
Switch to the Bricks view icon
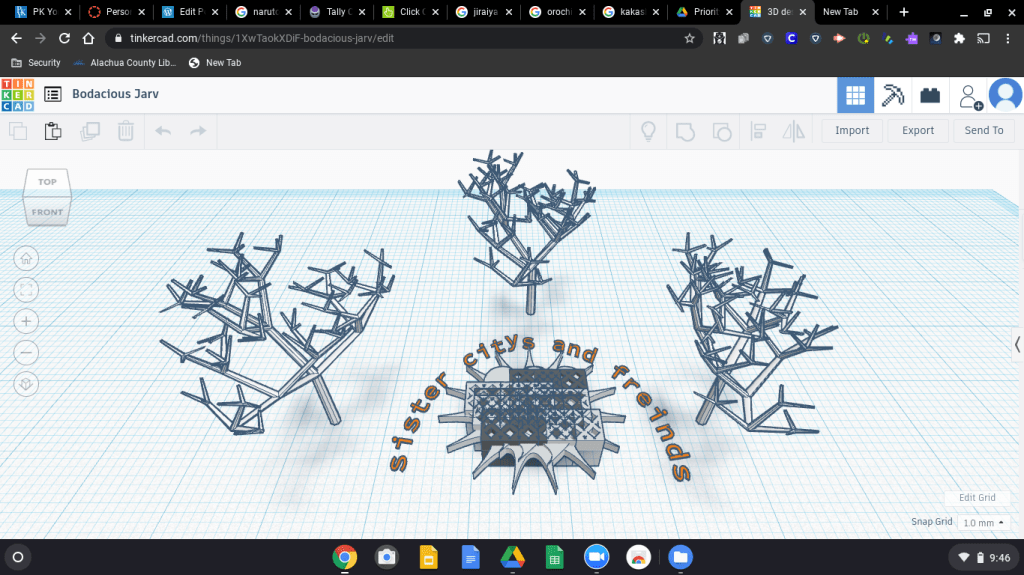pos(931,95)
